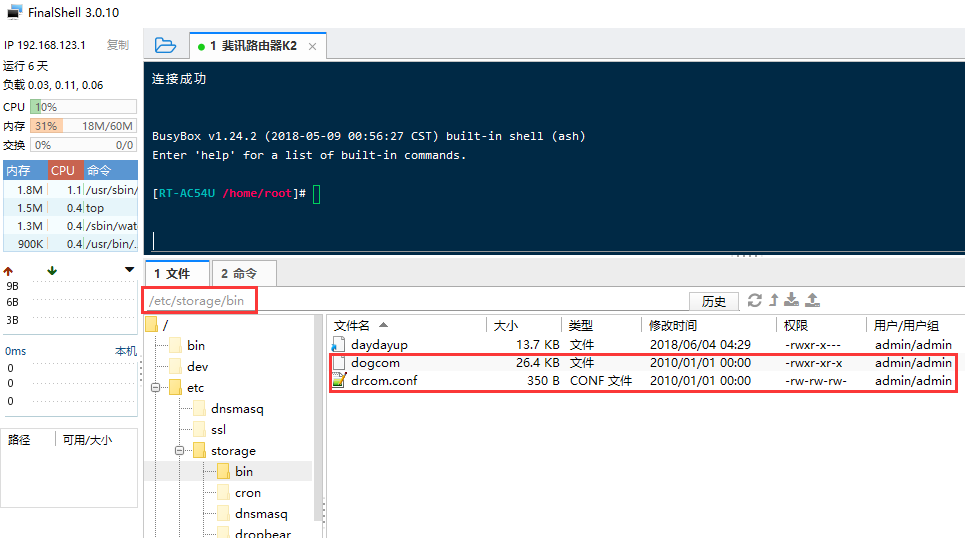Click the dogcom file icon
Screen dimensions: 965x538
[x=338, y=363]
